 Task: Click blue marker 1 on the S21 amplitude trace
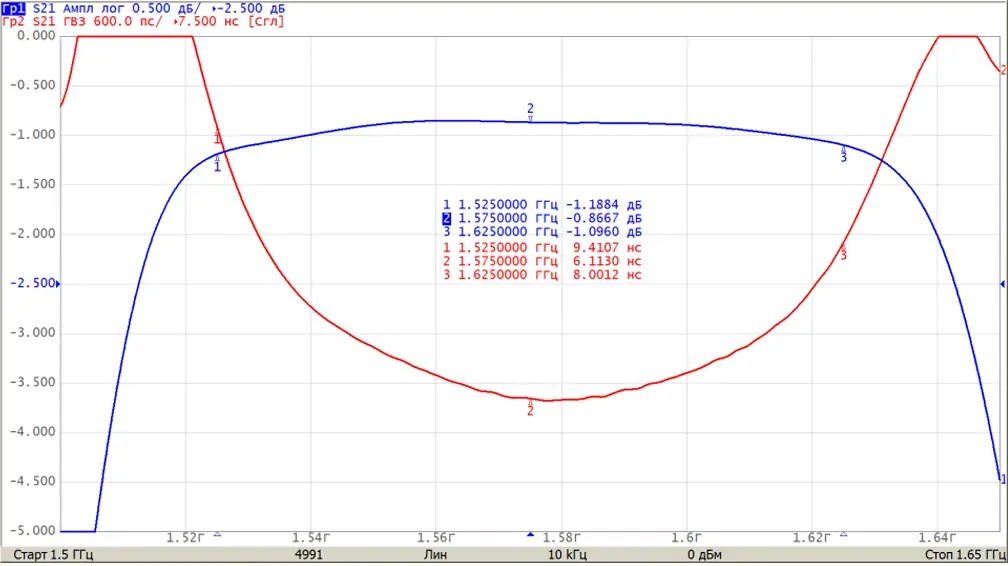(217, 163)
